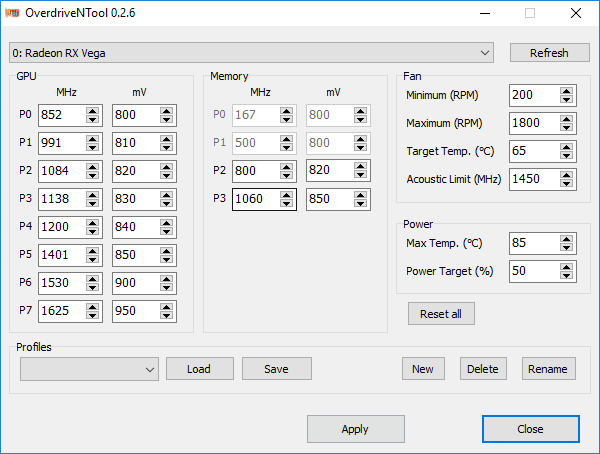Decrease GPU P6 mV with the down arrow
This screenshot has width=600, height=454.
[166, 287]
